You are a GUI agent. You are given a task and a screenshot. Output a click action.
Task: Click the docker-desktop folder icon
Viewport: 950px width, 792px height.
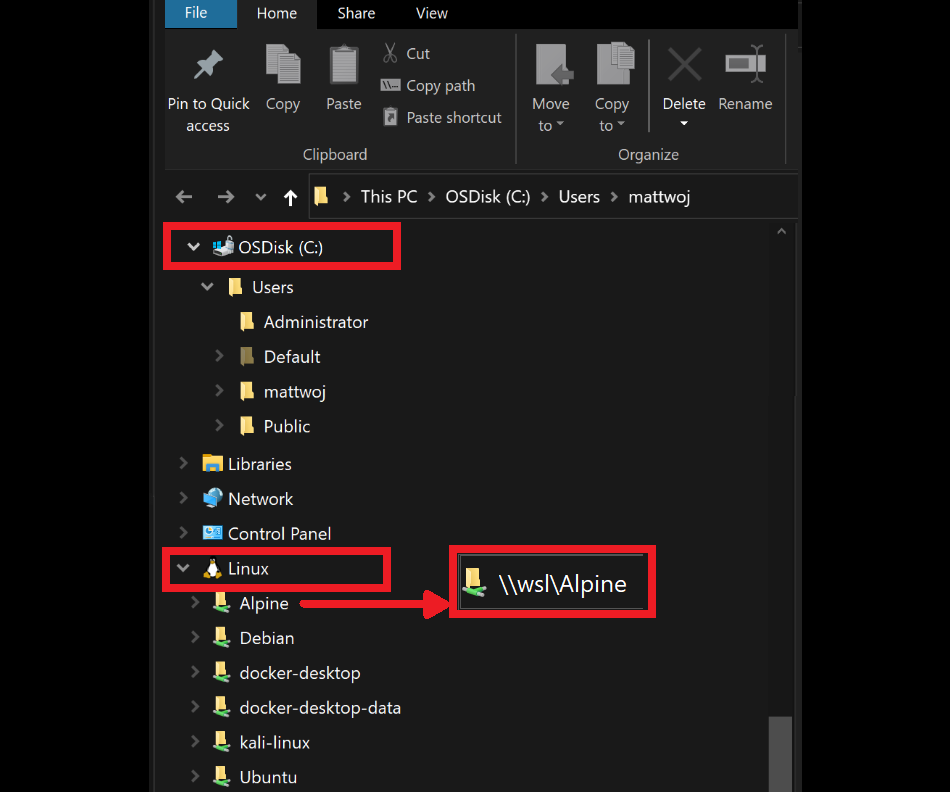tap(221, 672)
